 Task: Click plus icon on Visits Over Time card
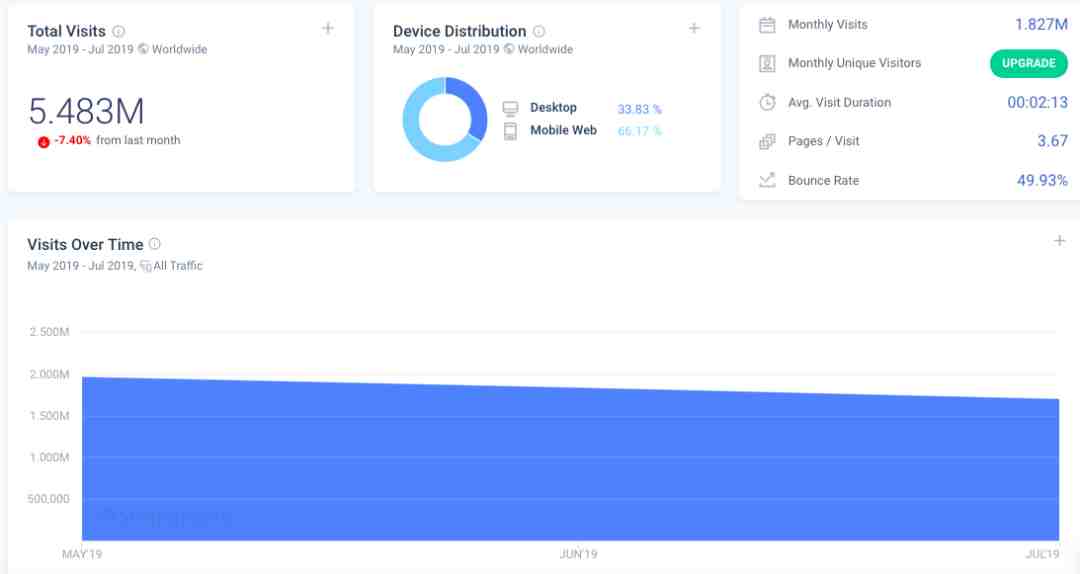pyautogui.click(x=1059, y=240)
